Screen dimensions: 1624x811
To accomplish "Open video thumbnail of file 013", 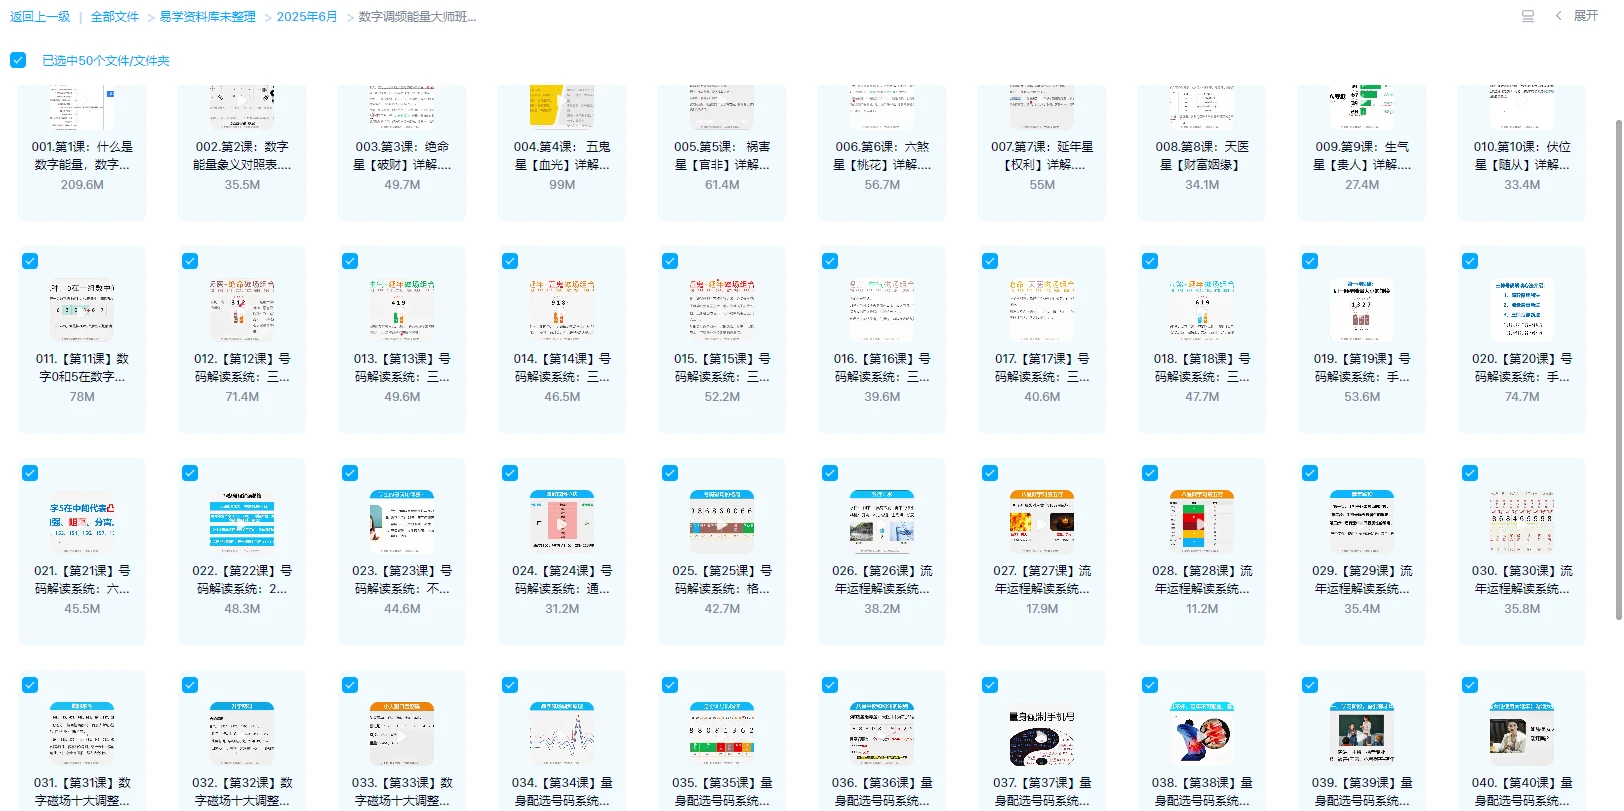I will [x=402, y=310].
